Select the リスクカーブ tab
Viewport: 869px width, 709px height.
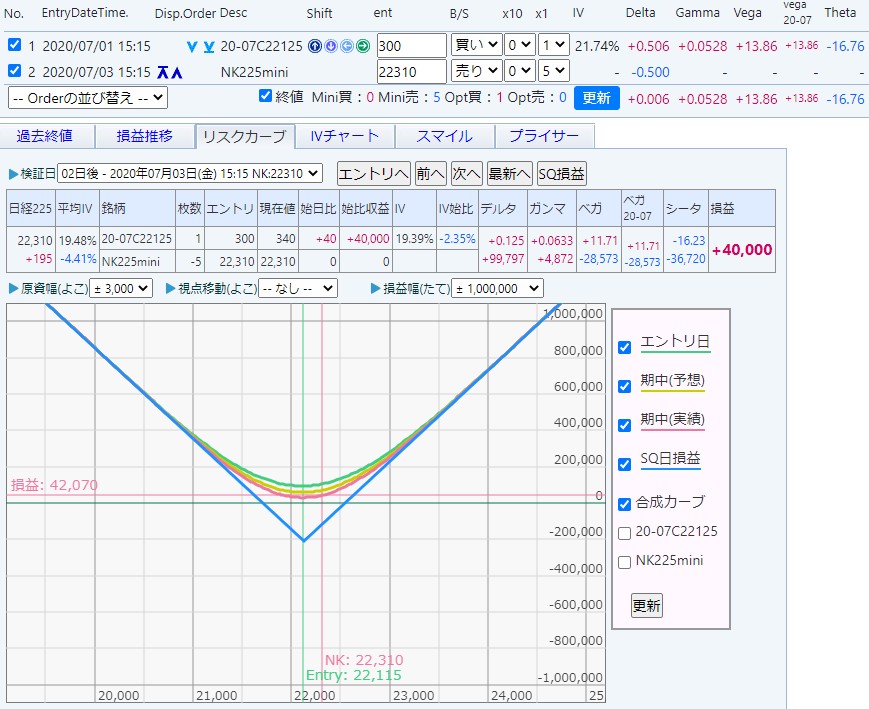pyautogui.click(x=244, y=136)
